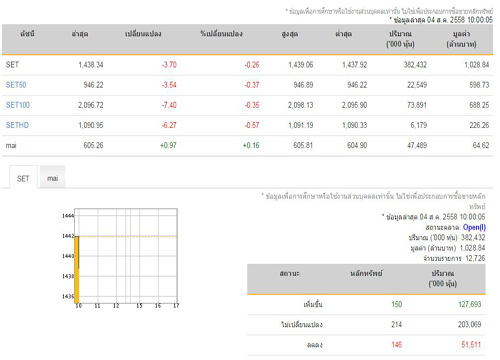Click mai volume 47,489
Screen dimensions: 500x360
pyautogui.click(x=417, y=145)
